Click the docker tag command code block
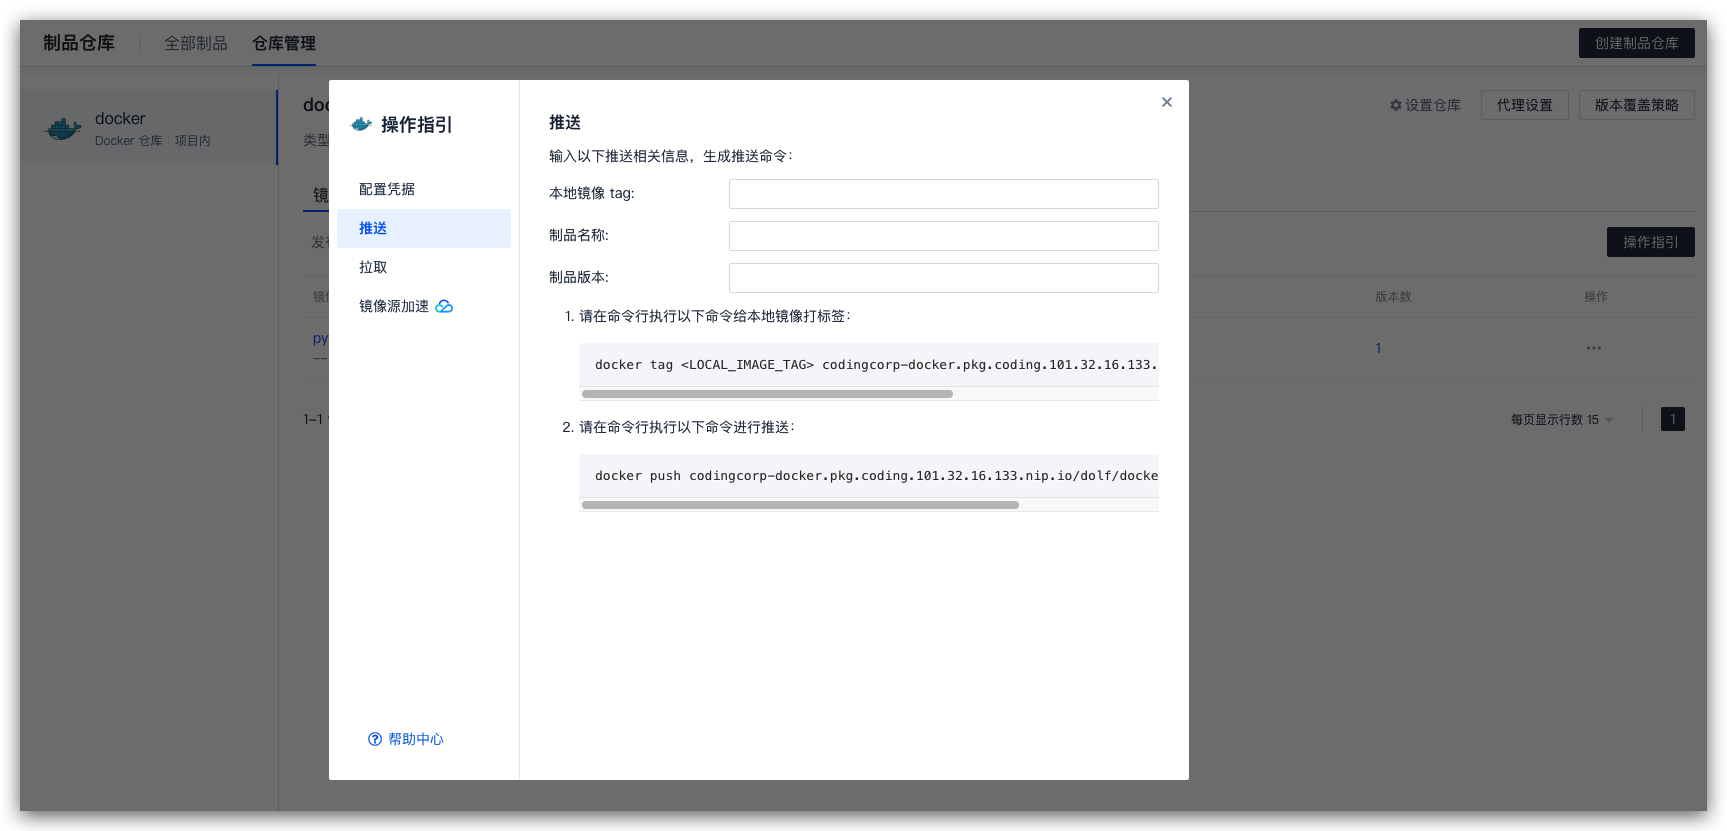 coord(868,365)
